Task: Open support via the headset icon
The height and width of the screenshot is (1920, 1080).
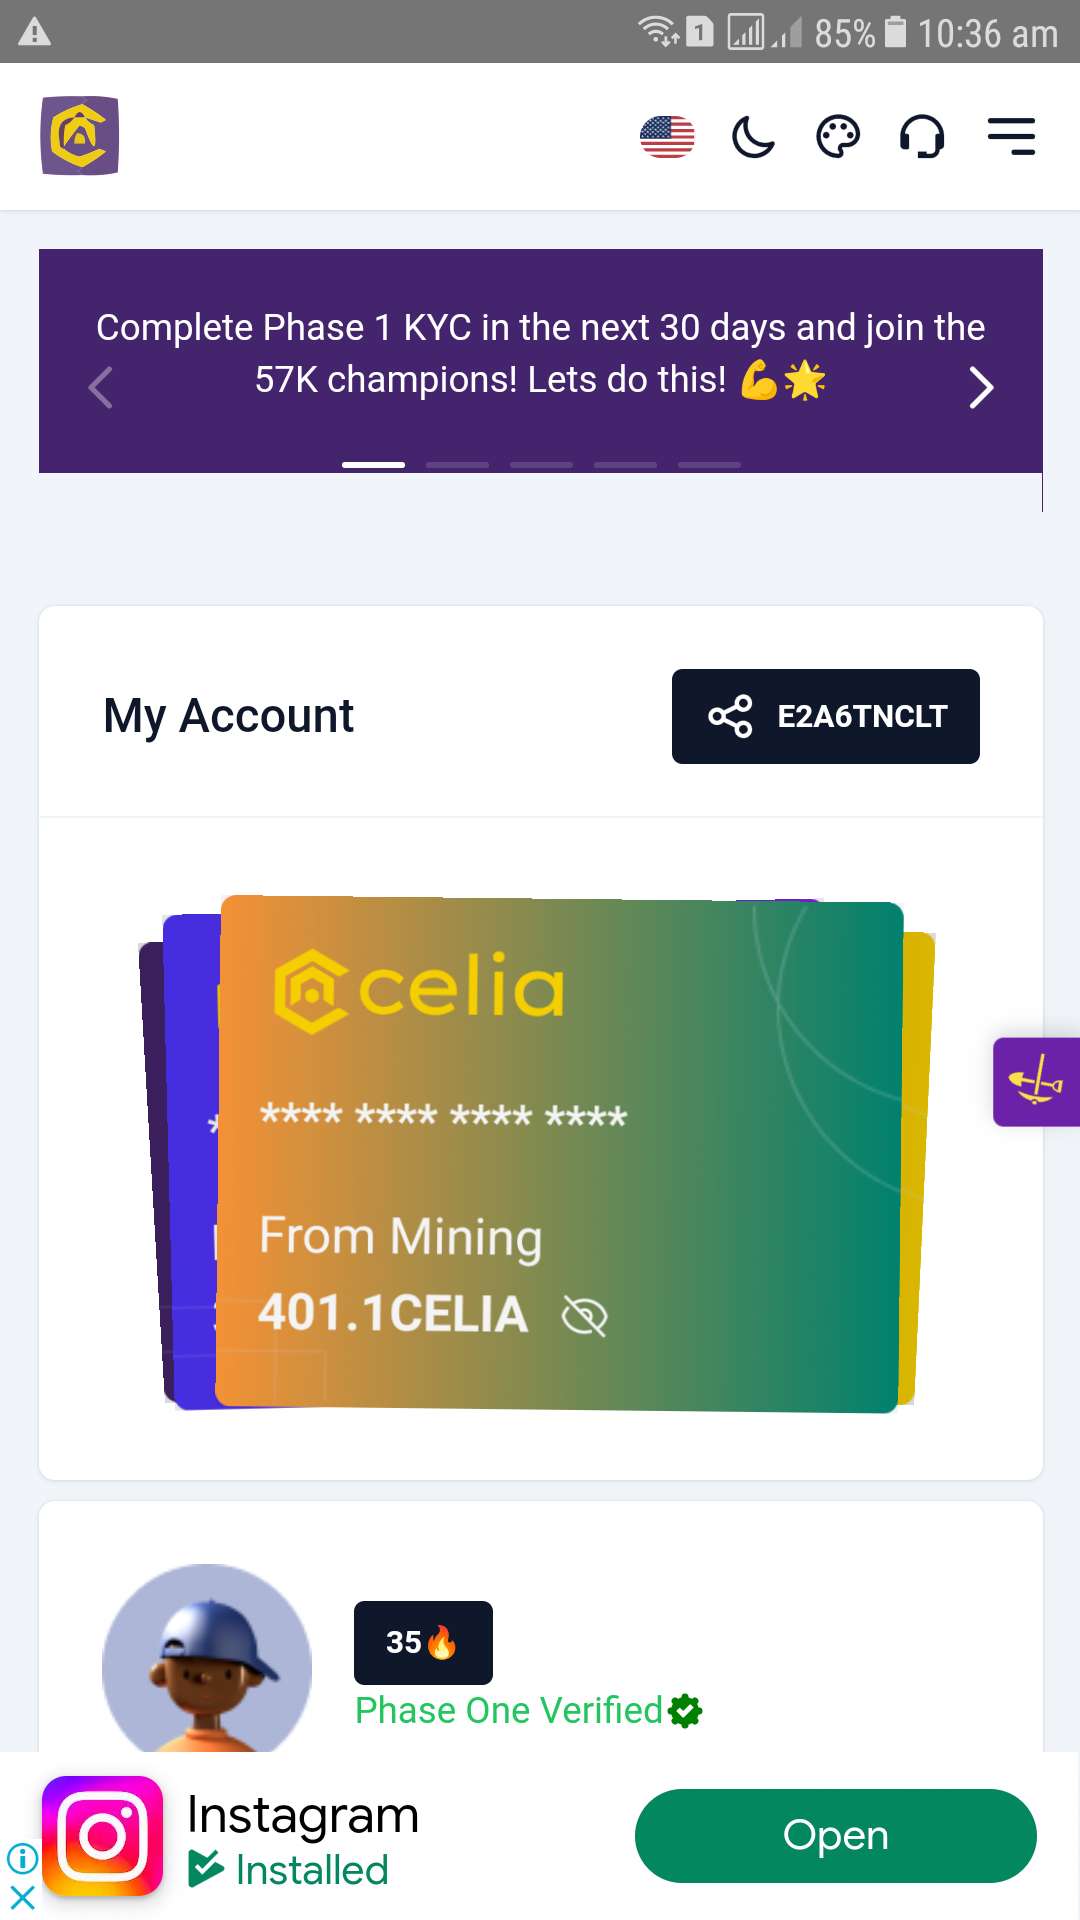Action: (x=922, y=137)
